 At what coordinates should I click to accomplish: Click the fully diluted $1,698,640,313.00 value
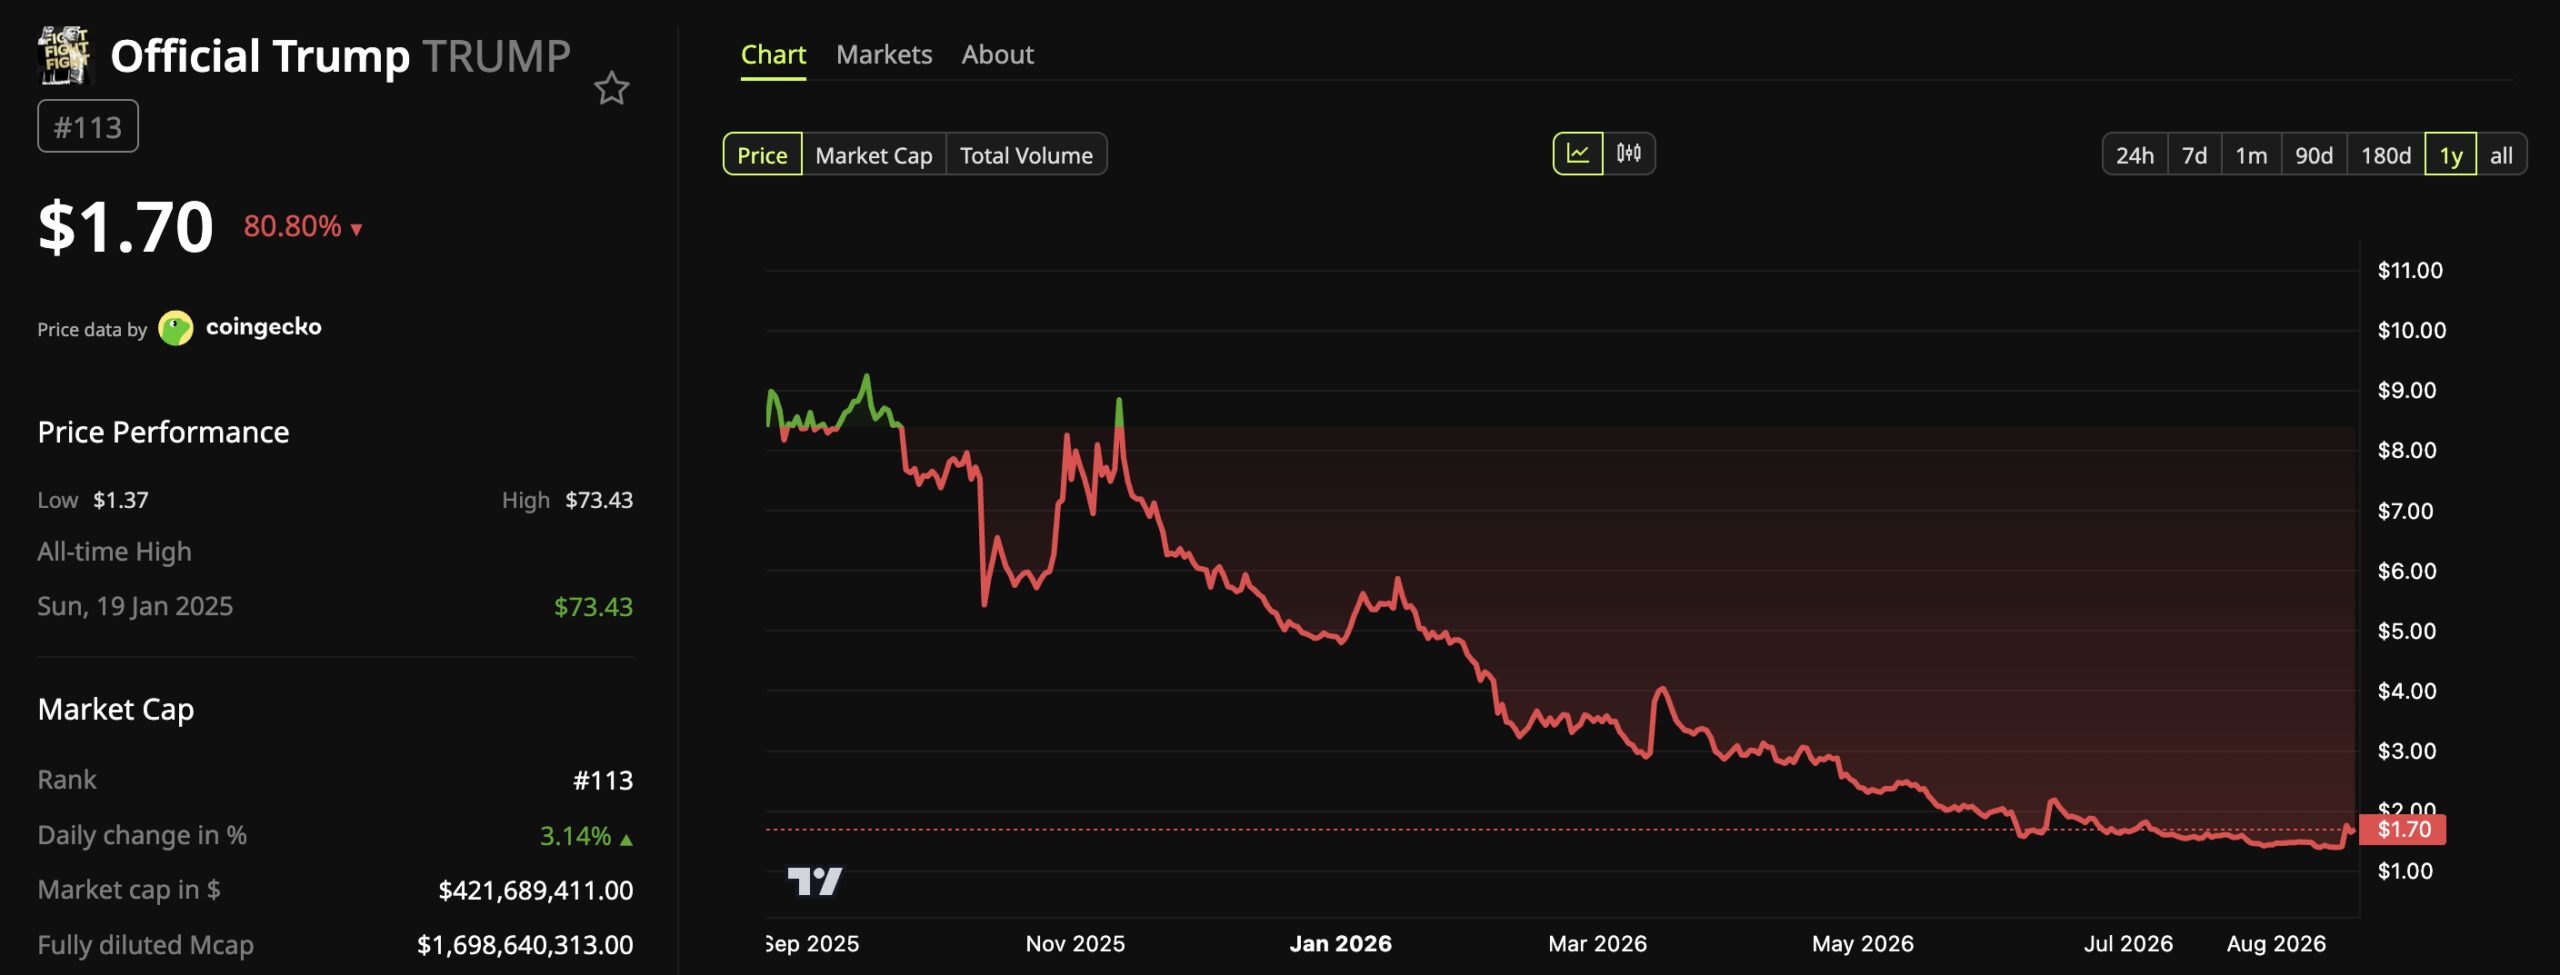tap(525, 945)
